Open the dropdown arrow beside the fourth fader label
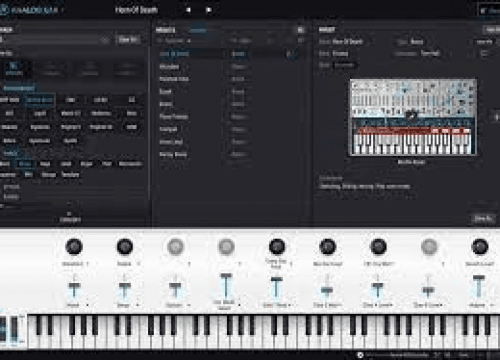The image size is (500, 360). (239, 305)
